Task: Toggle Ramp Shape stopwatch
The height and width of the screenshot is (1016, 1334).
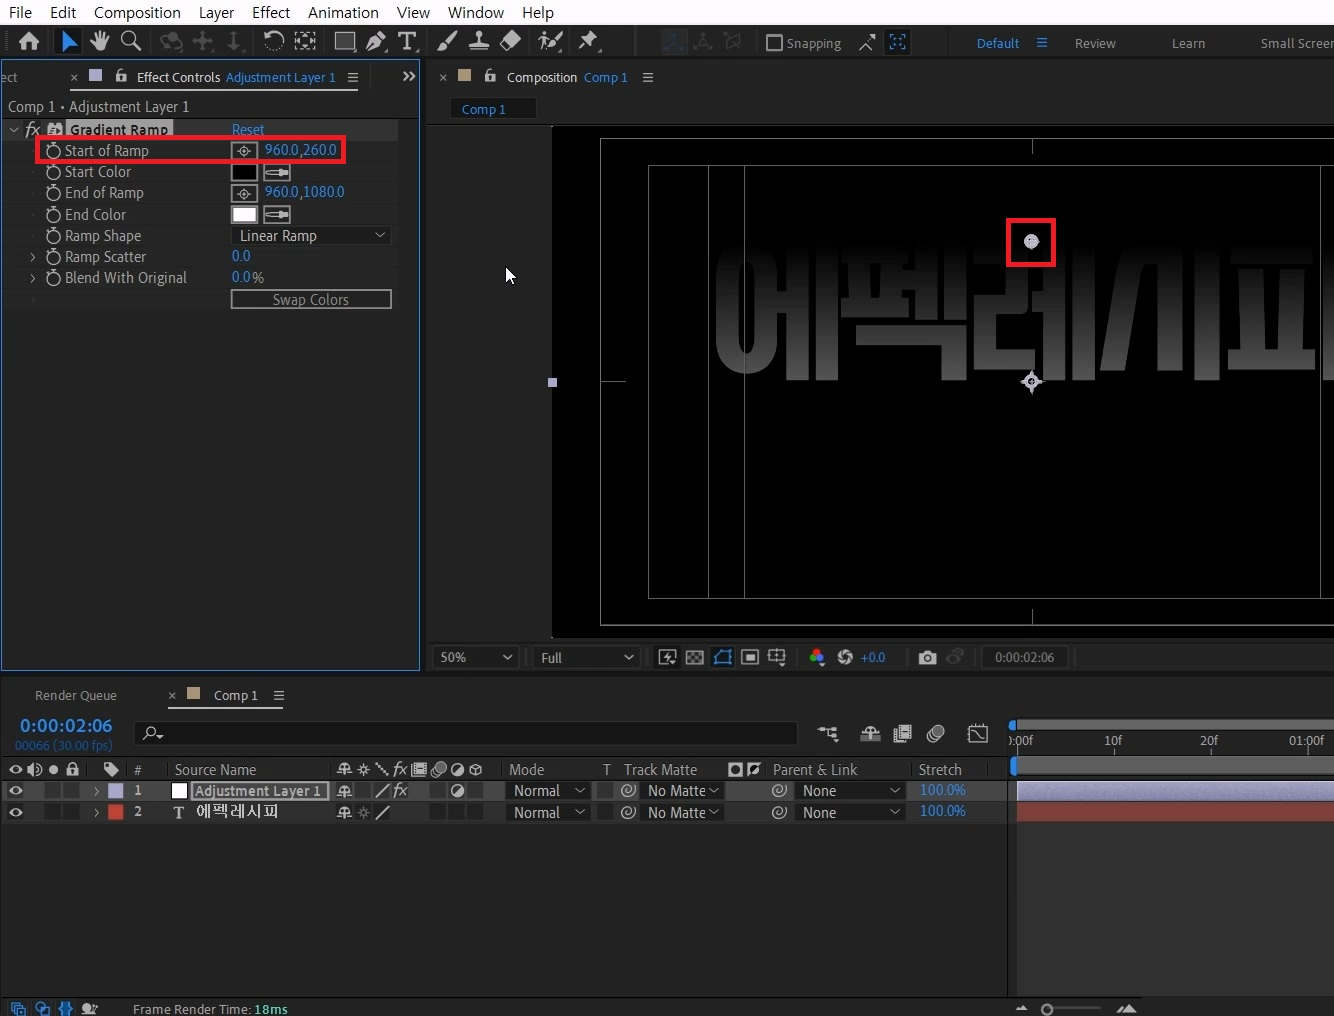Action: 54,236
